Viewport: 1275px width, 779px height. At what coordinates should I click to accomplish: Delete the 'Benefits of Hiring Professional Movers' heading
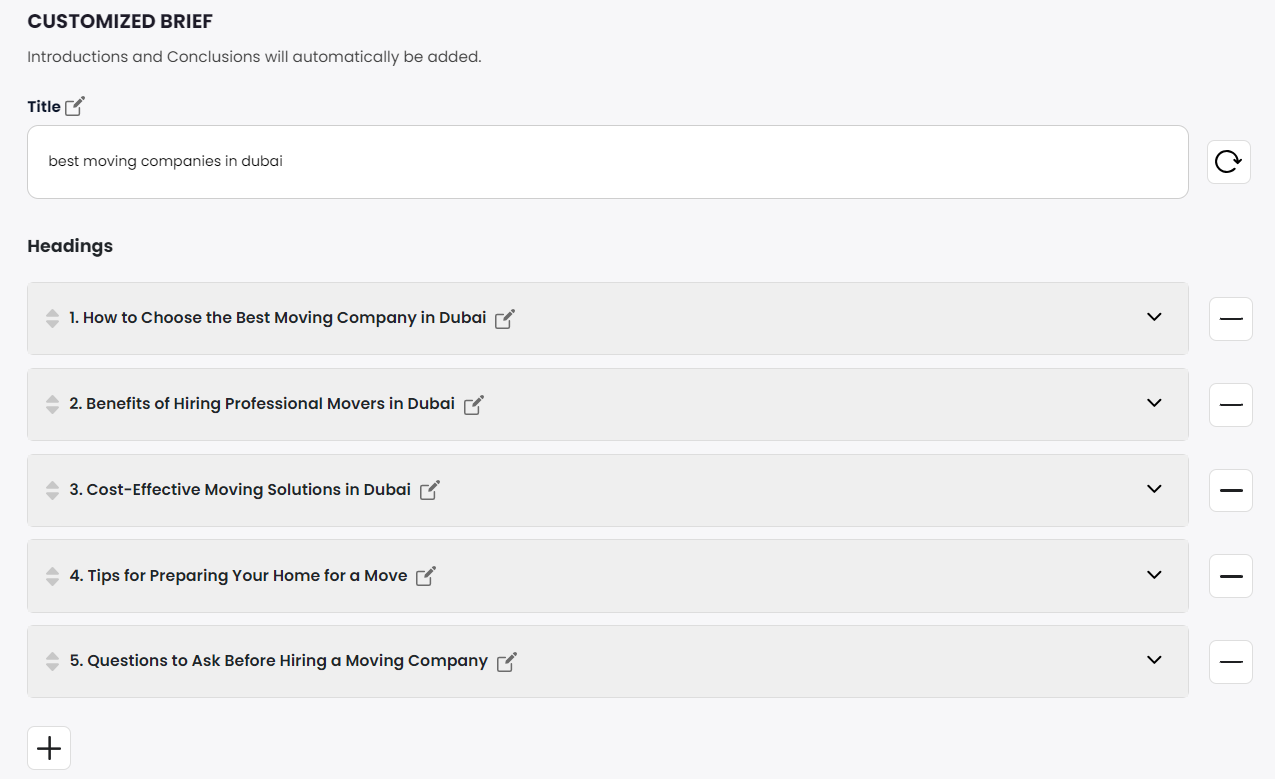click(x=1230, y=405)
